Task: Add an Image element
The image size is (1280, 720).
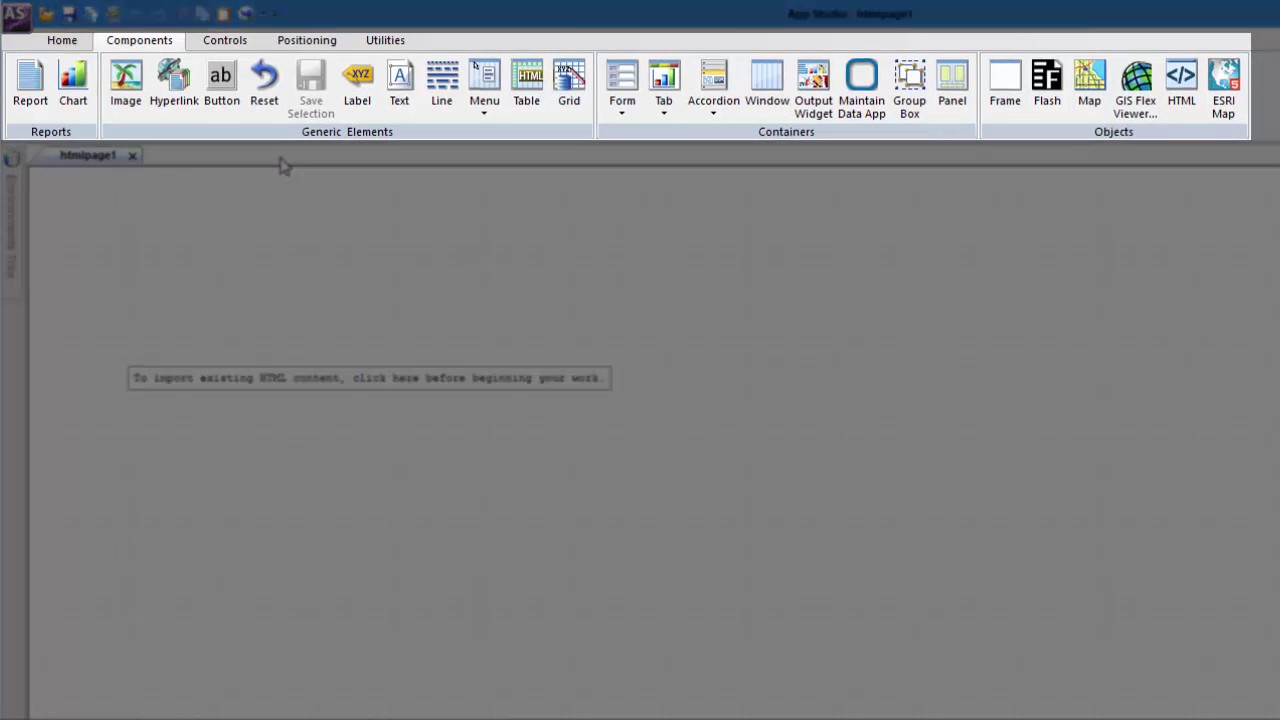Action: point(126,84)
